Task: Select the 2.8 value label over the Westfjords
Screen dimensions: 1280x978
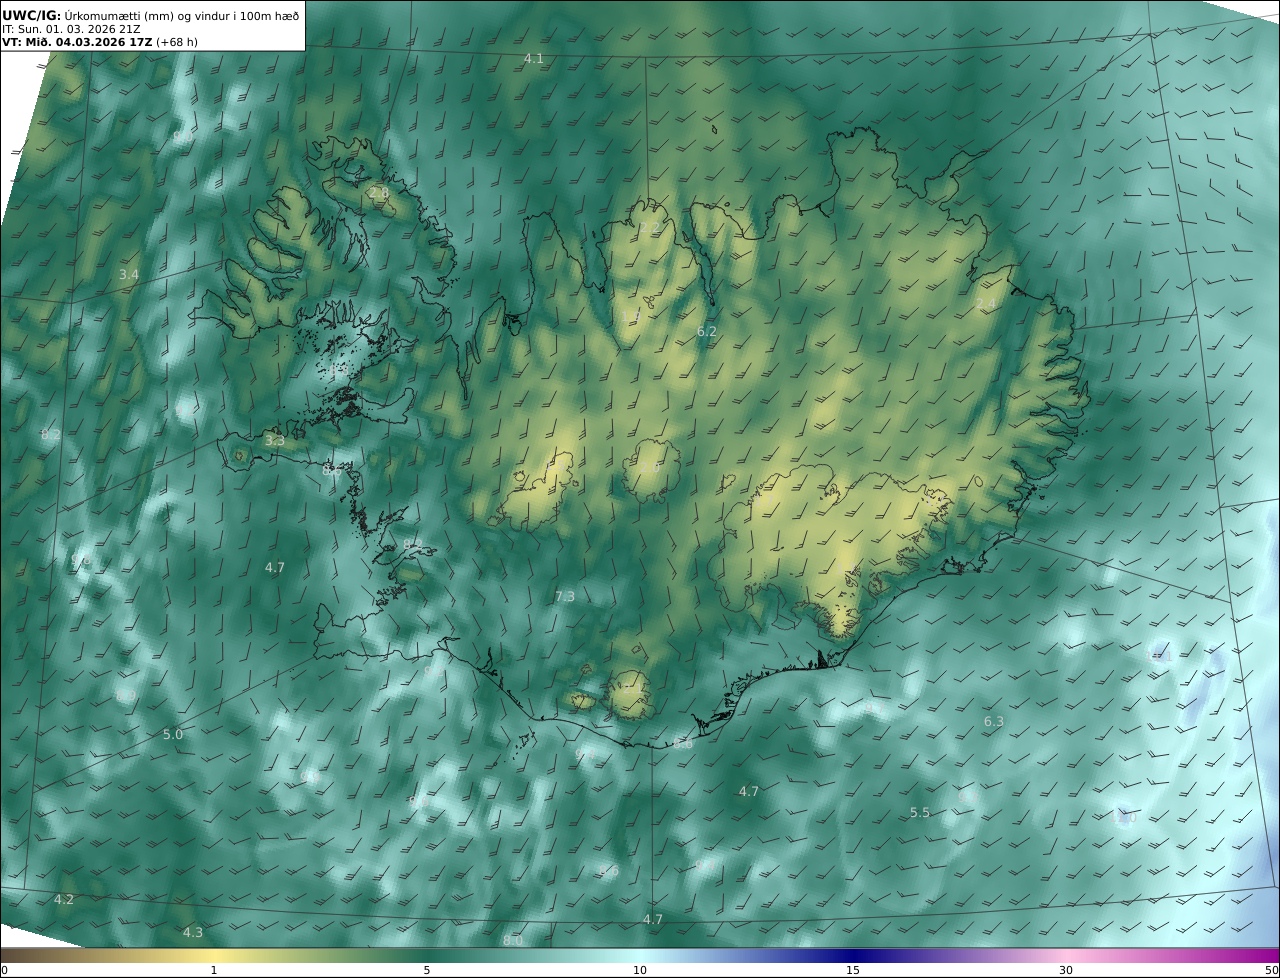Action: click(378, 192)
